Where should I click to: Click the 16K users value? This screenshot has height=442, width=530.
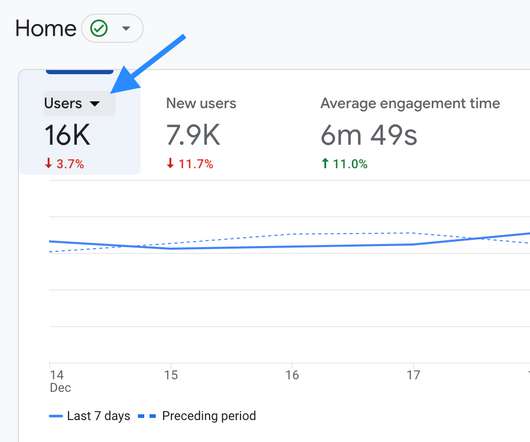[x=67, y=135]
